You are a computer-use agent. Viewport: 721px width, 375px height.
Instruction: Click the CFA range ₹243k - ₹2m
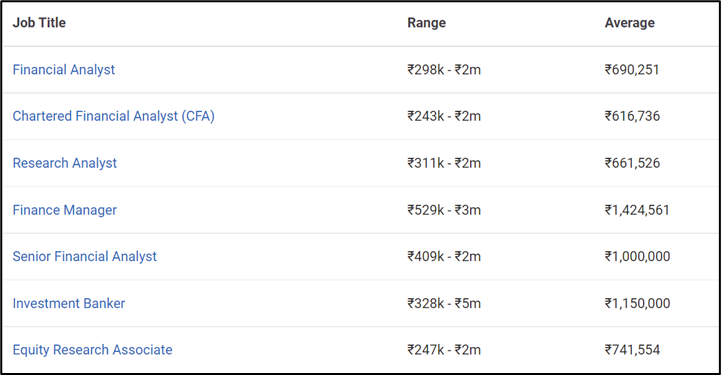coord(444,116)
